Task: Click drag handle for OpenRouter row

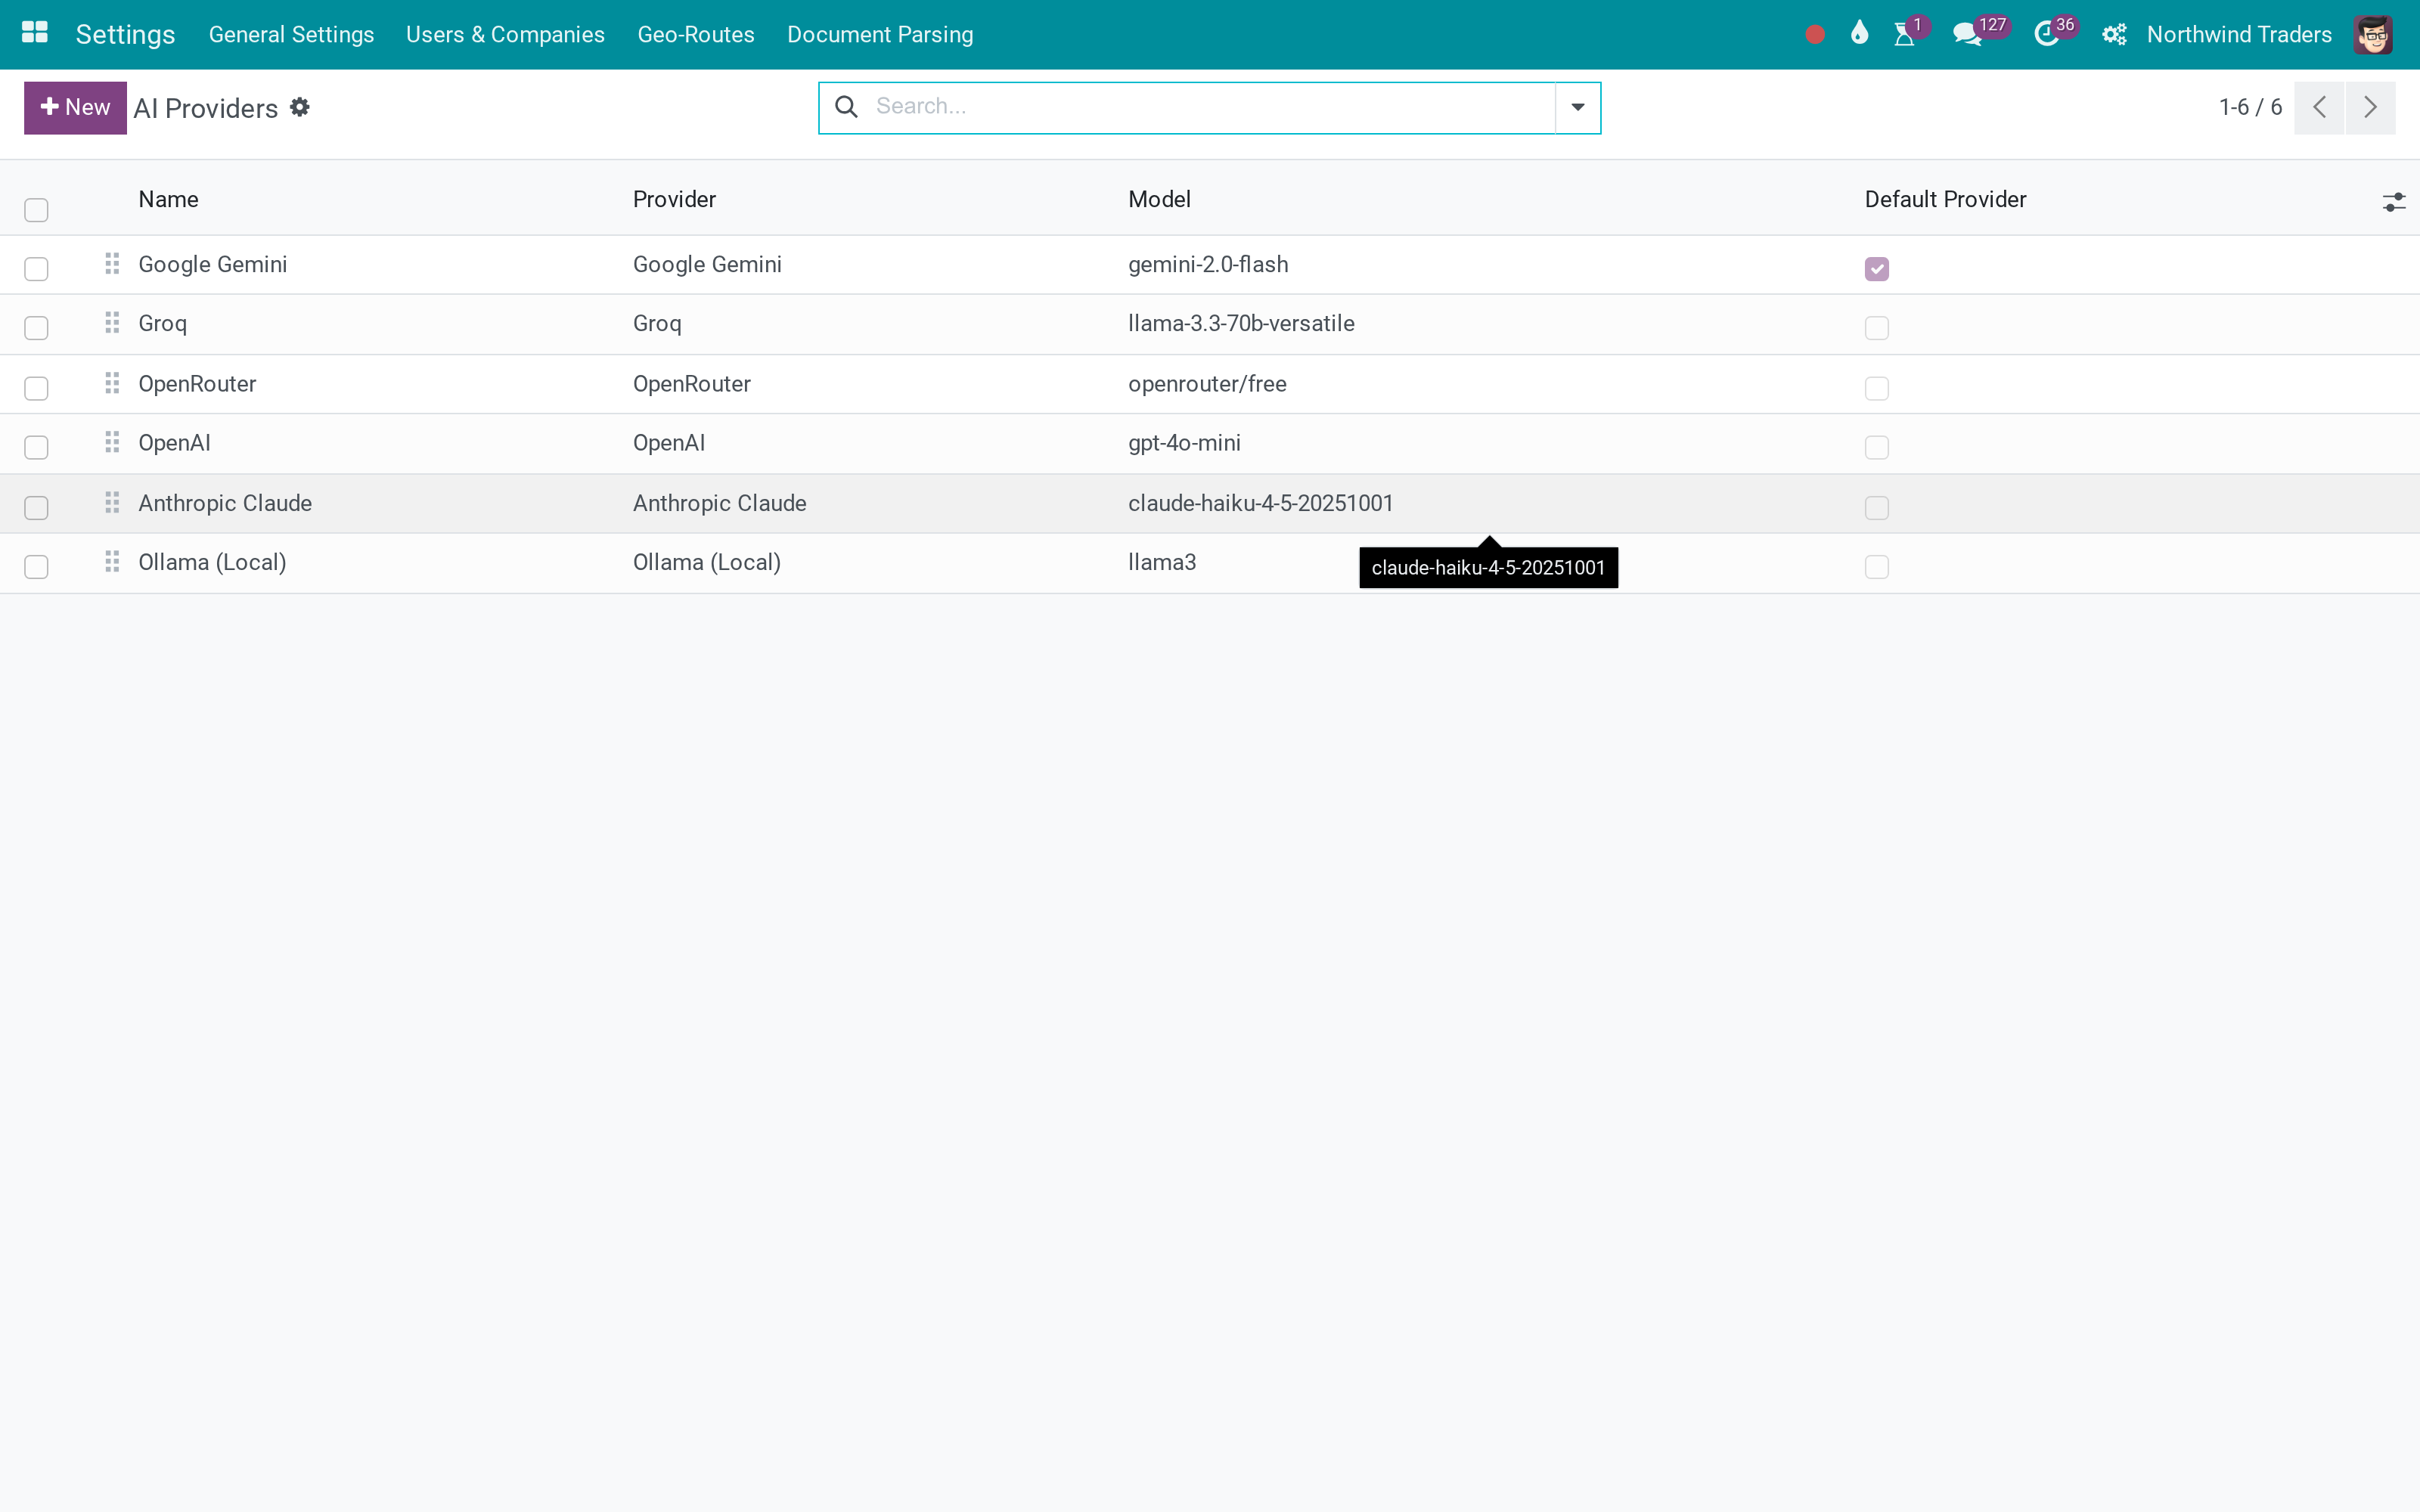Action: point(112,383)
